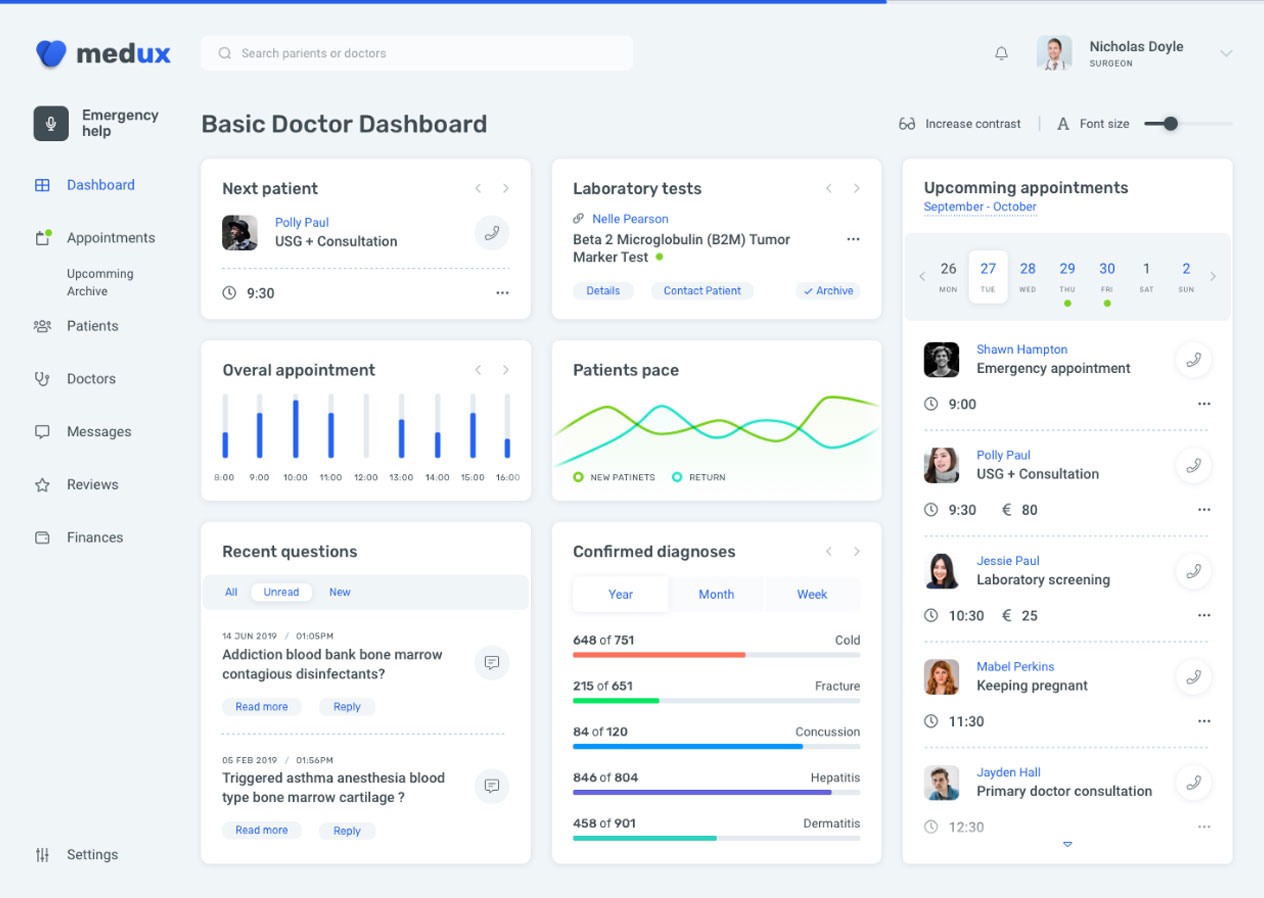Call Polly Paul from Next patient card
Screen dimensions: 1264x898
click(492, 233)
